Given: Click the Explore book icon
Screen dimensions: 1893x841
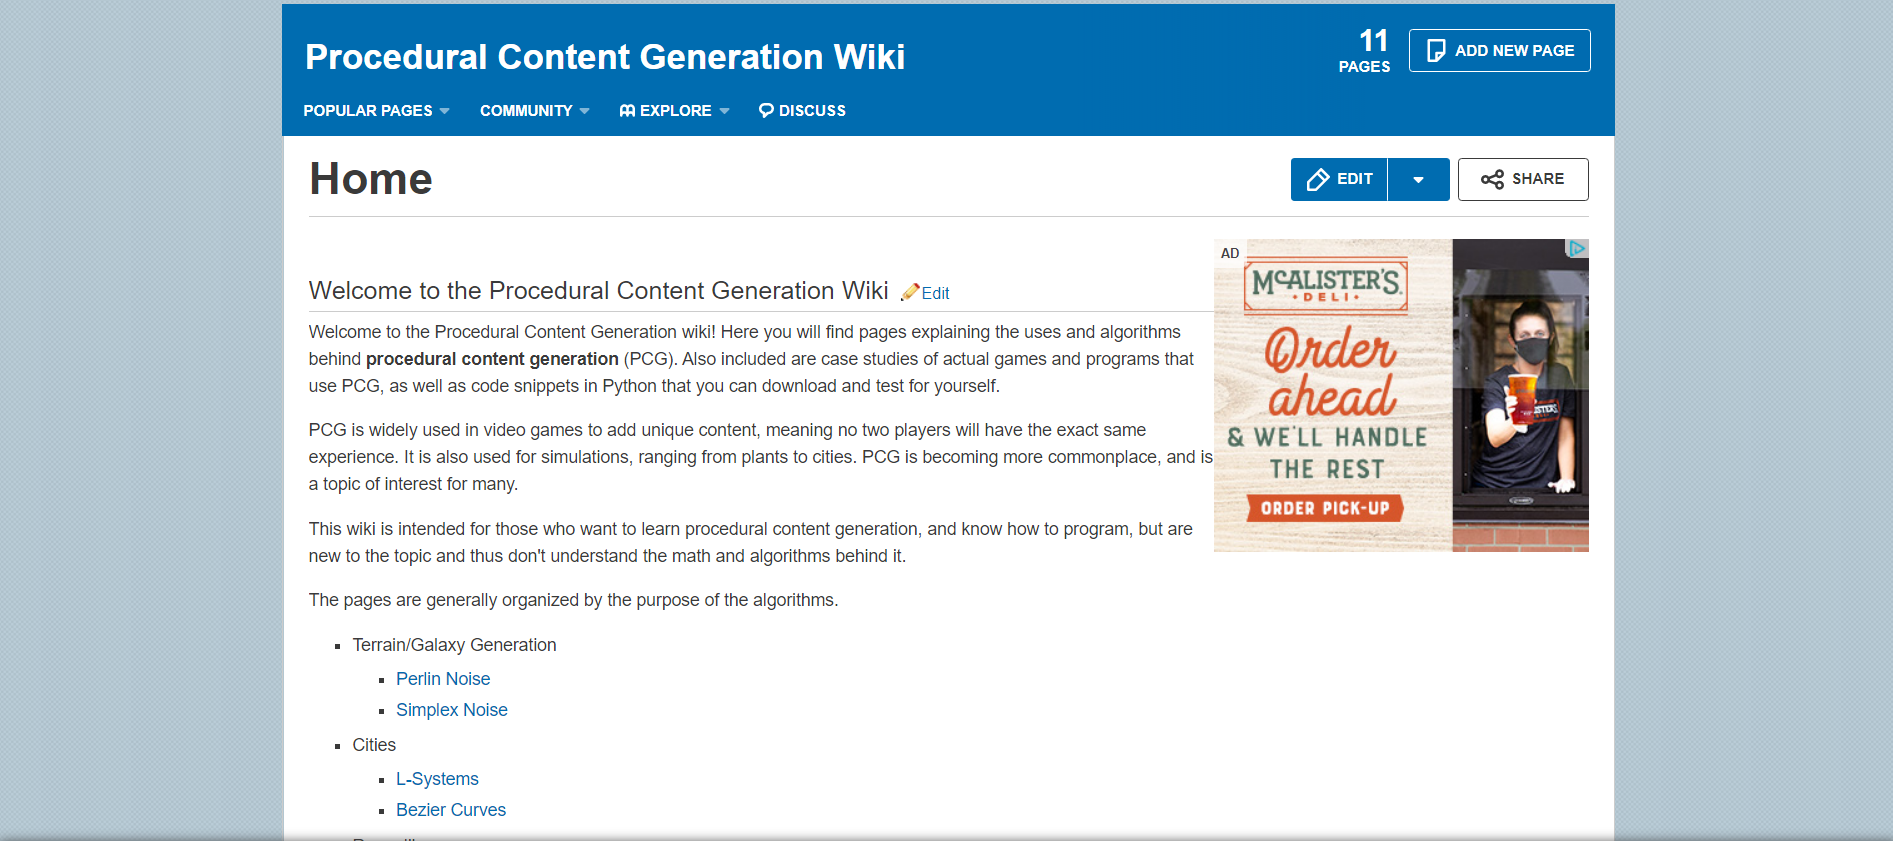Looking at the screenshot, I should click(x=627, y=111).
